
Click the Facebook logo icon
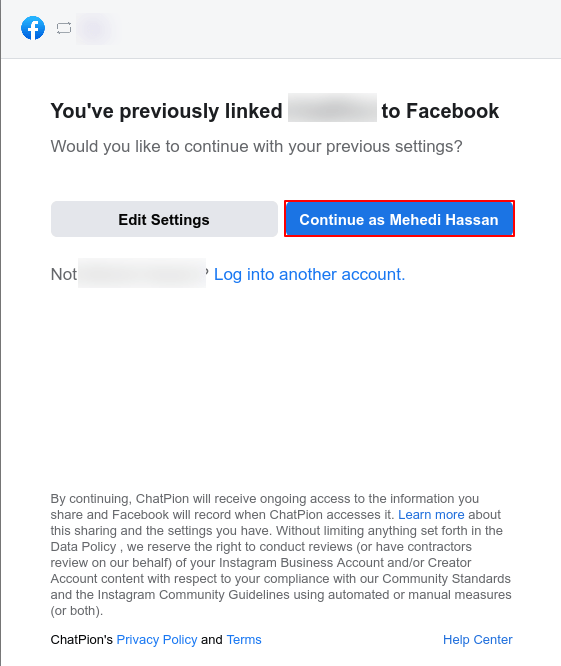(33, 28)
